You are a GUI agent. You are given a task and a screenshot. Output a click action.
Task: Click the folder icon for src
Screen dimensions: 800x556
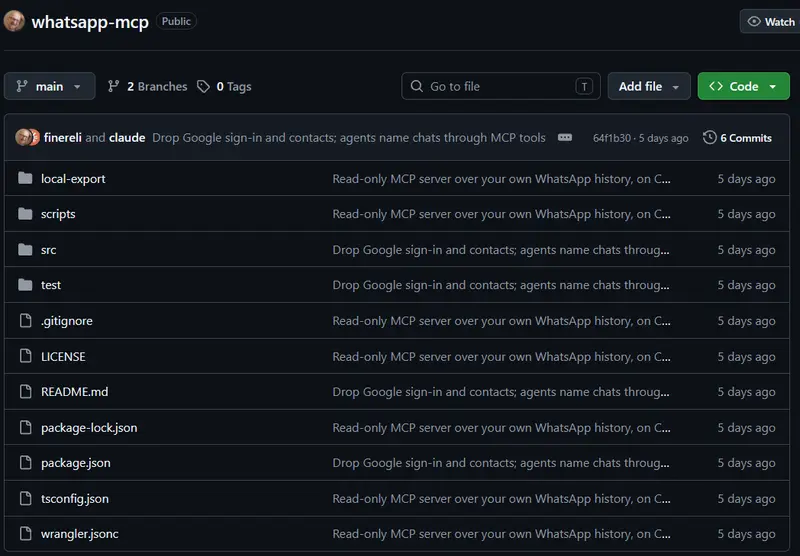point(25,249)
